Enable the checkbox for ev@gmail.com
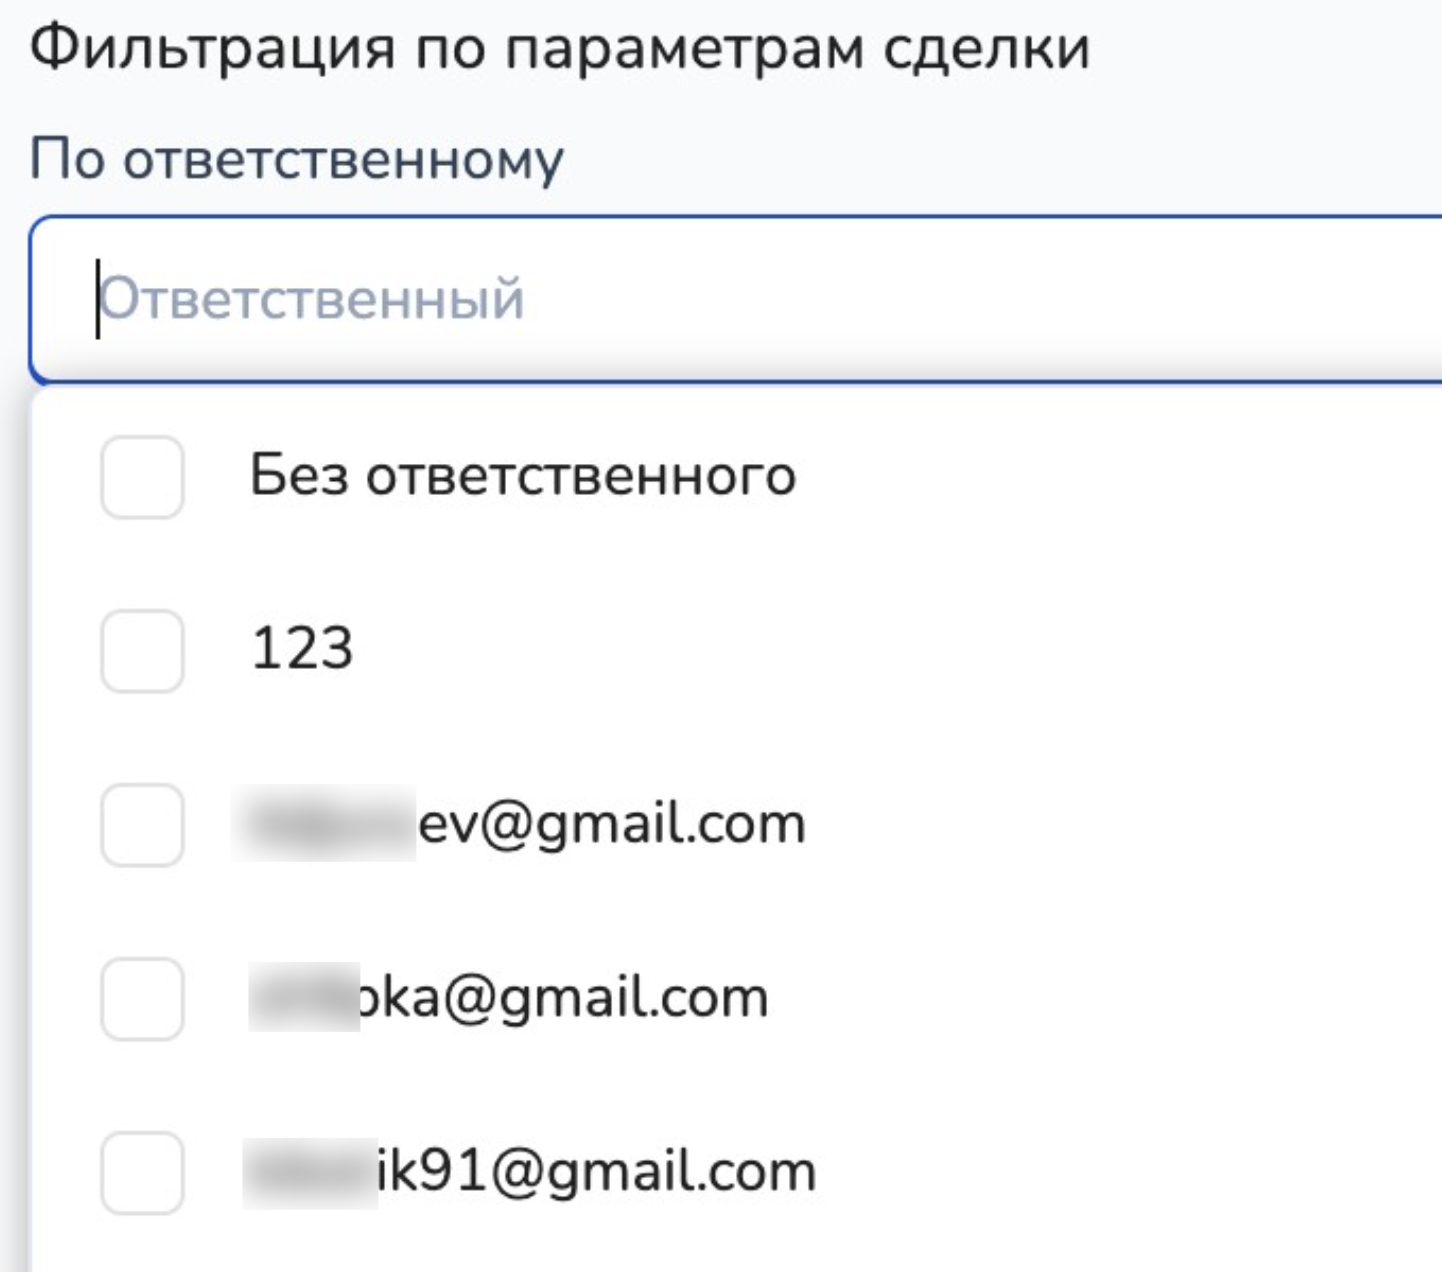Screen dimensions: 1442x1272 (x=142, y=825)
